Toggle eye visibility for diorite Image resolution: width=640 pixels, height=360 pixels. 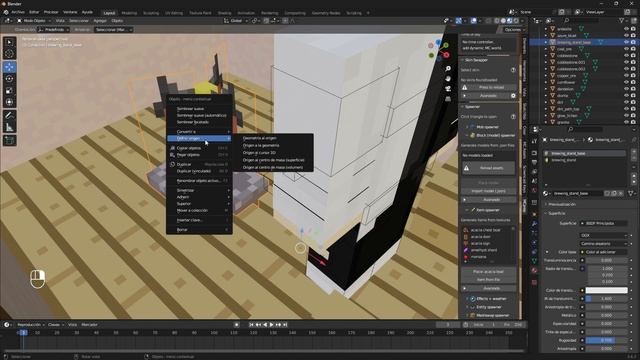[x=626, y=96]
